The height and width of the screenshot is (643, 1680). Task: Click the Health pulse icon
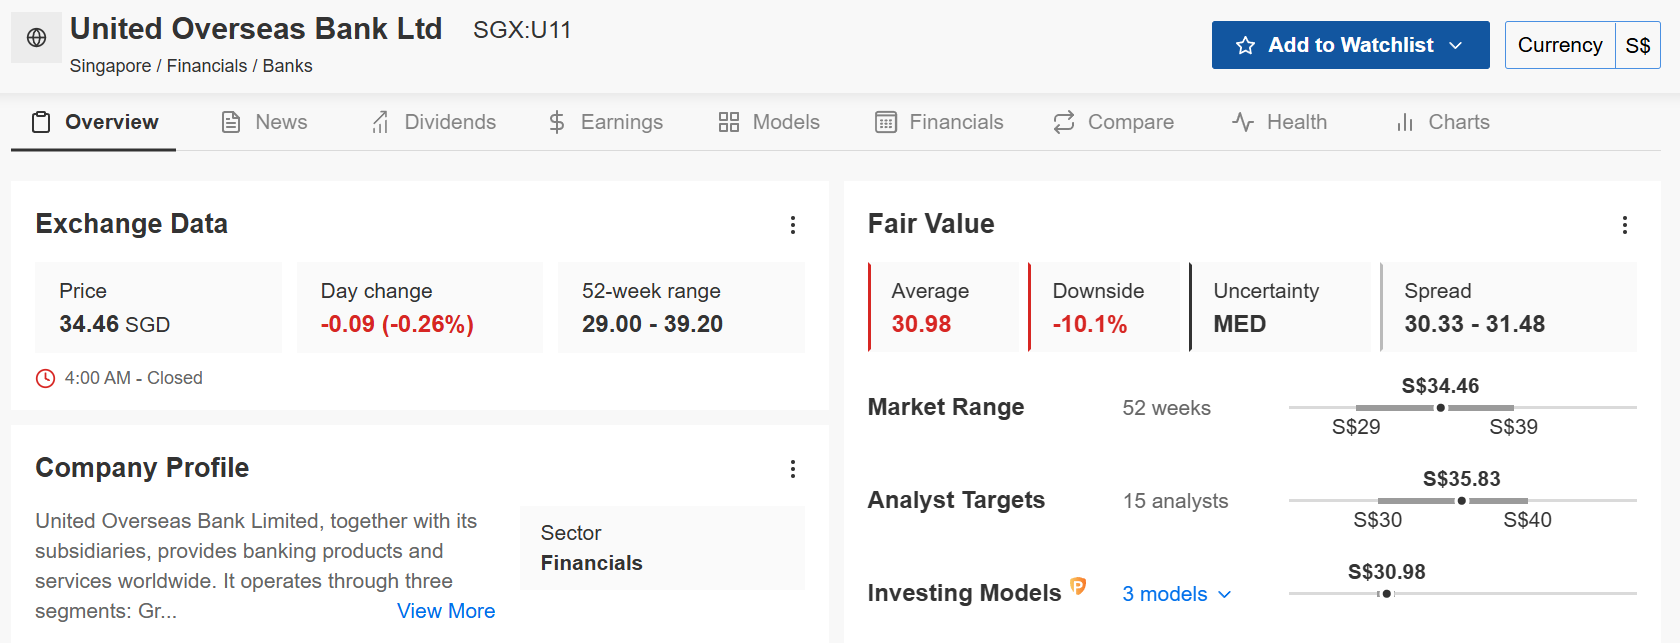coord(1243,122)
